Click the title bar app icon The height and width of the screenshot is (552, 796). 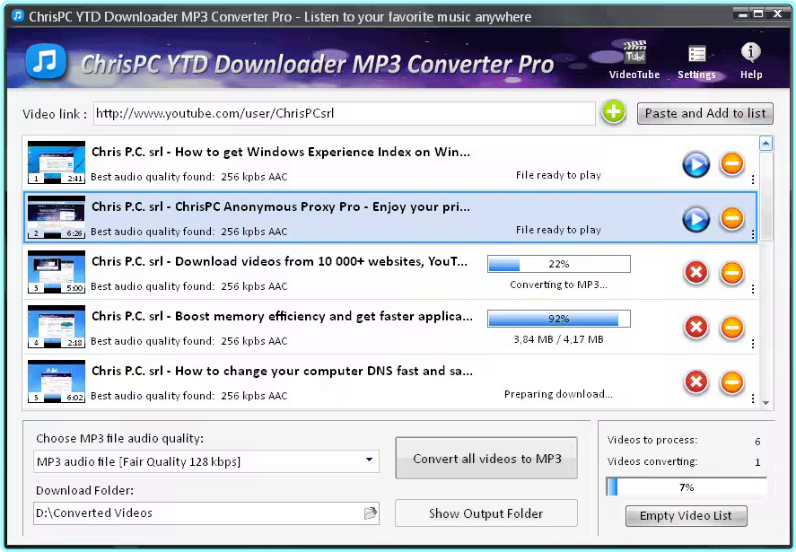point(18,16)
